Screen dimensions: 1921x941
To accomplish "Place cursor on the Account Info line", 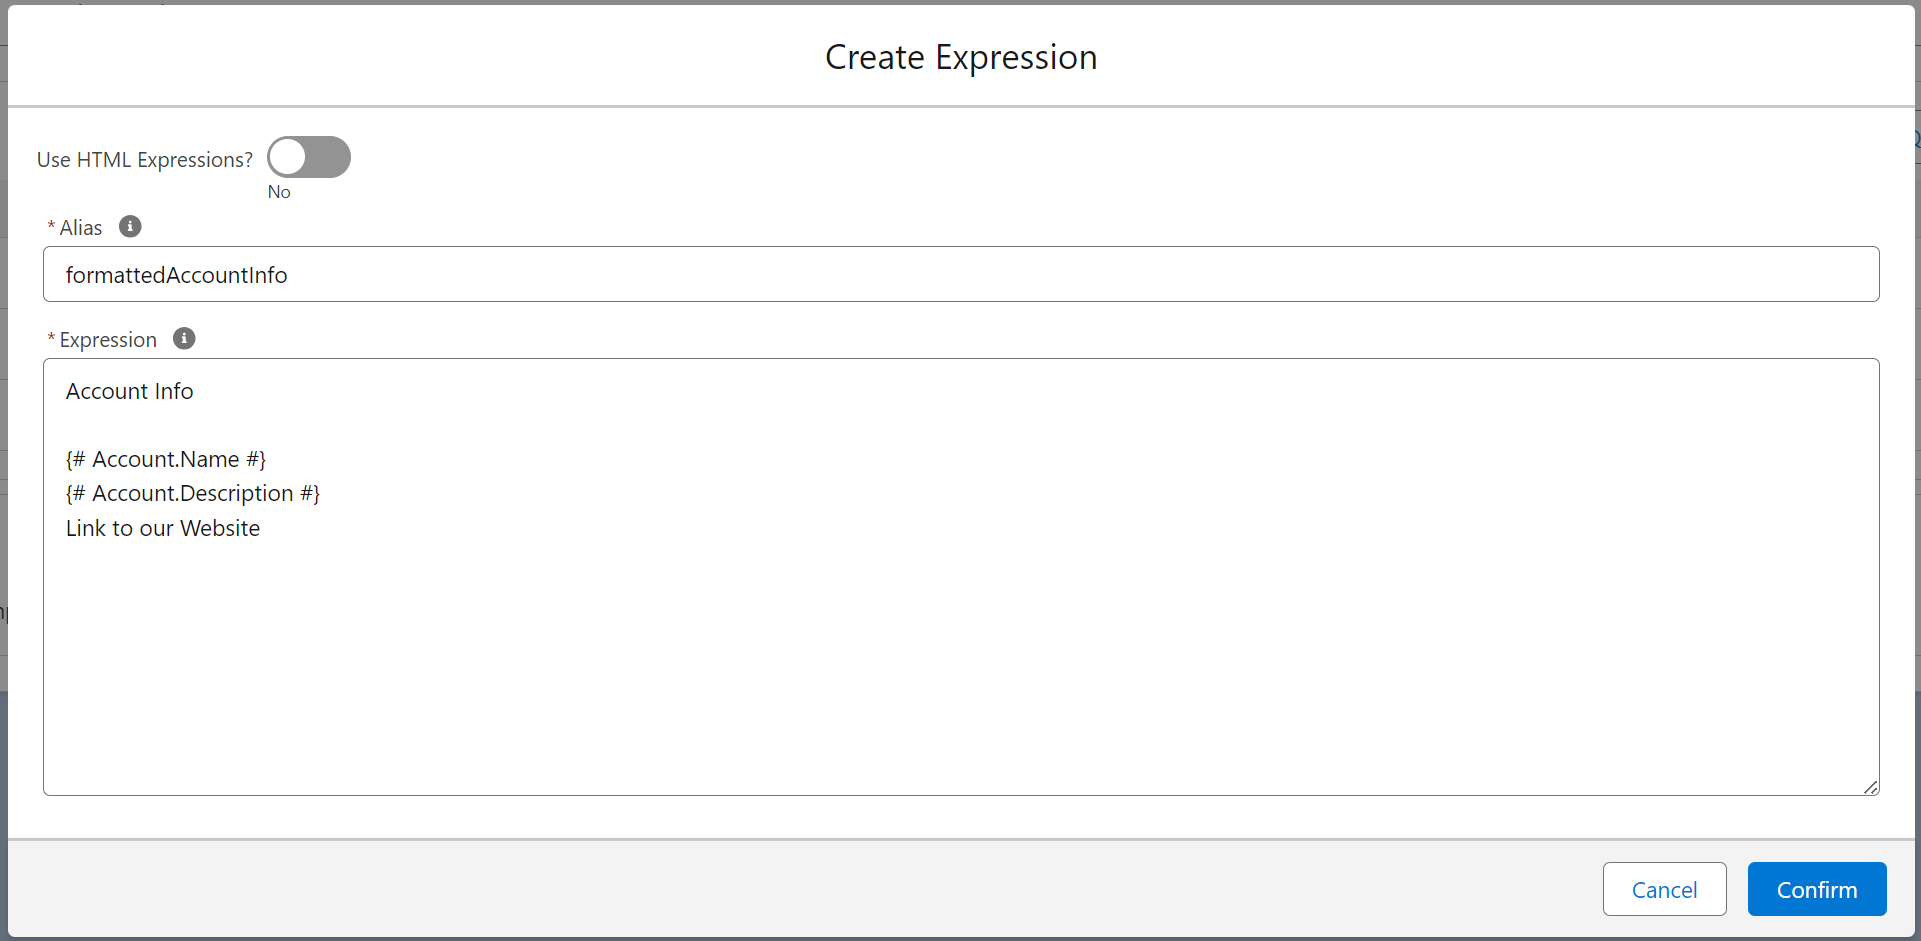I will [130, 391].
